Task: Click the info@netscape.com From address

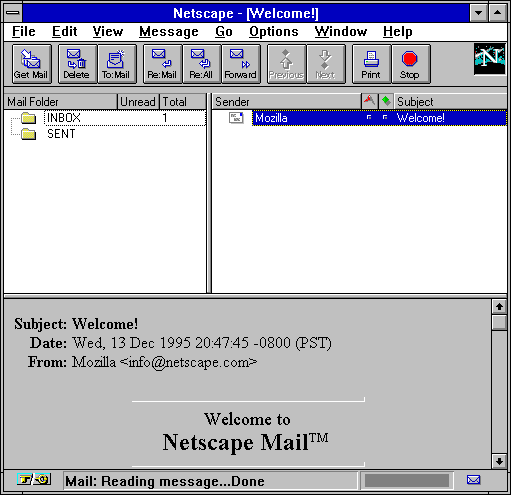Action: (x=188, y=362)
